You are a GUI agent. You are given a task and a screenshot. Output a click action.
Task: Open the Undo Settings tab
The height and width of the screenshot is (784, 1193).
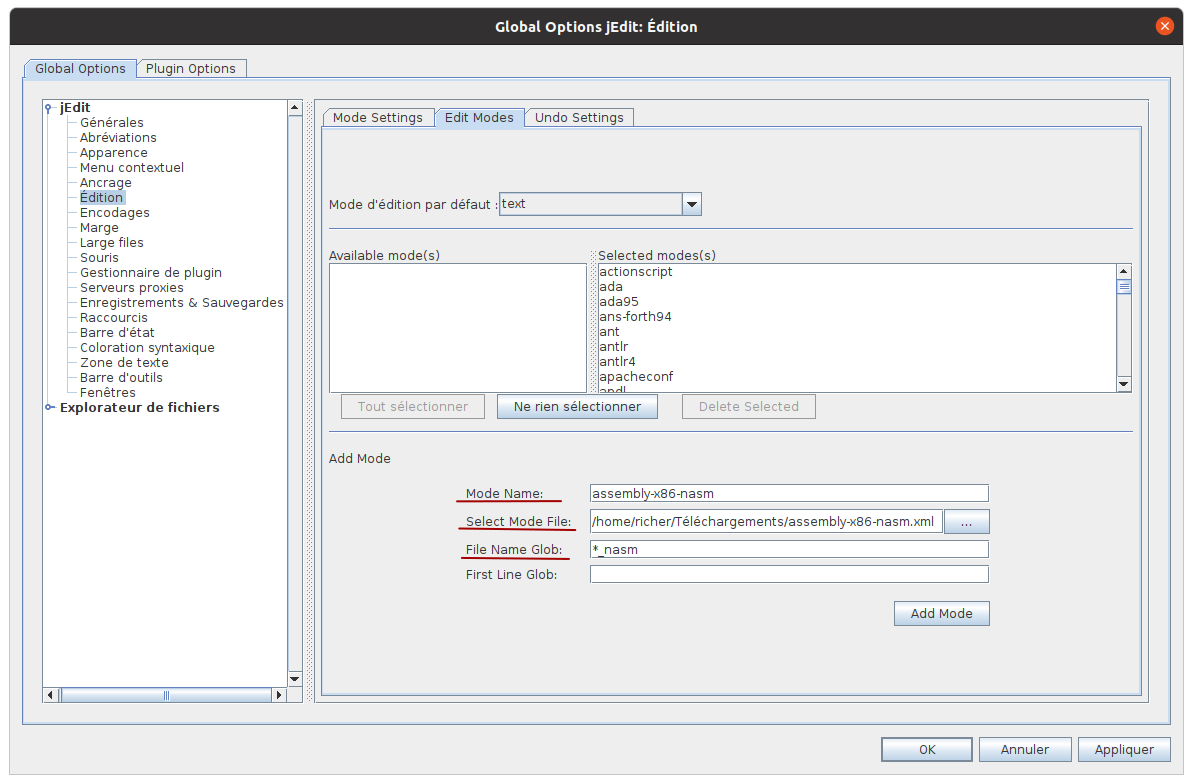coord(579,118)
